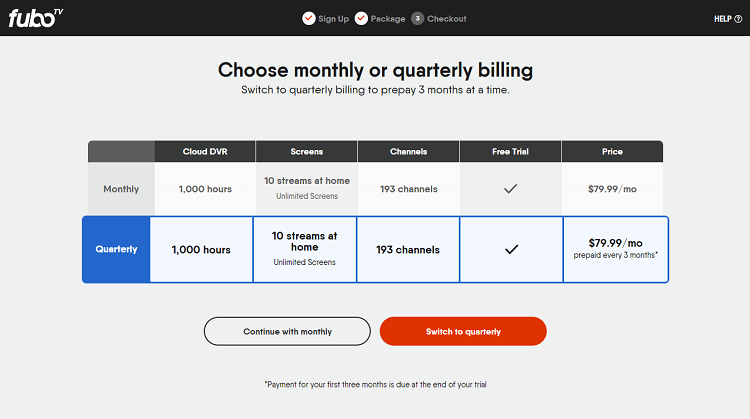Click the Free Trial column header
This screenshot has height=419, width=750.
pos(510,152)
